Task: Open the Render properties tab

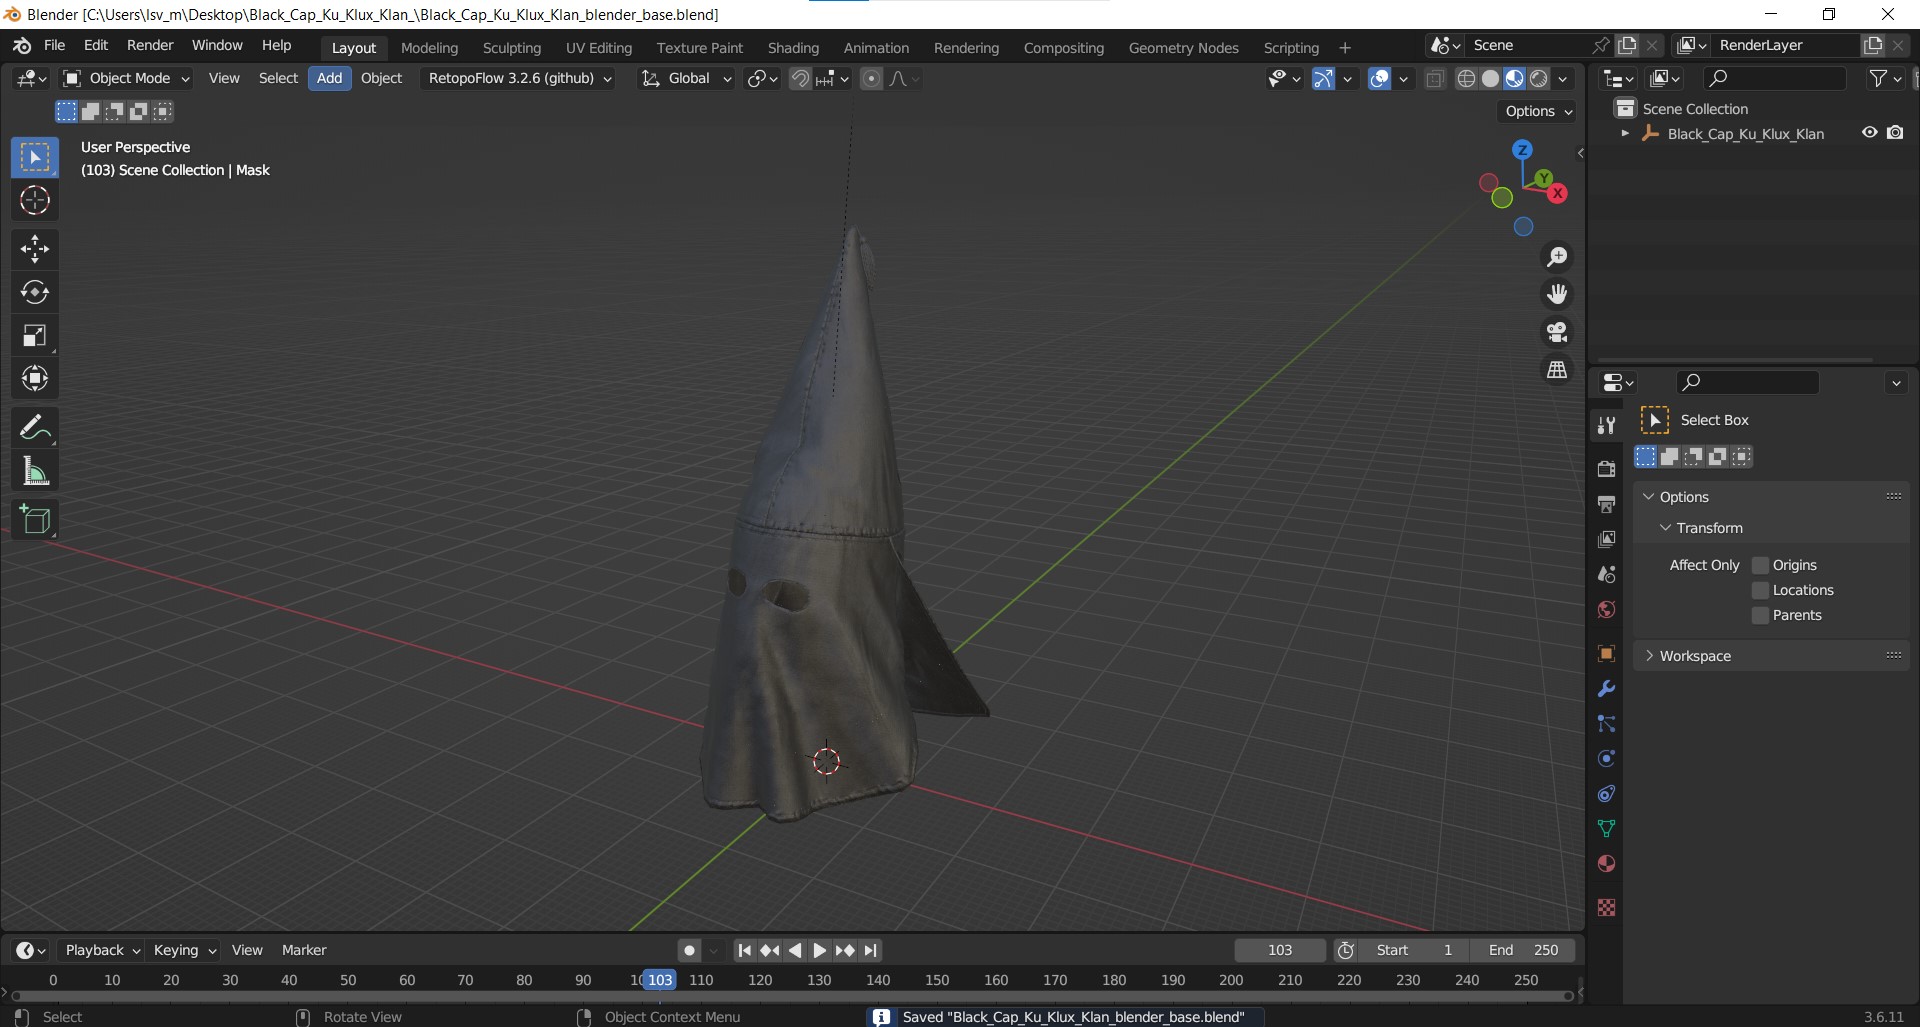Action: pyautogui.click(x=1606, y=469)
